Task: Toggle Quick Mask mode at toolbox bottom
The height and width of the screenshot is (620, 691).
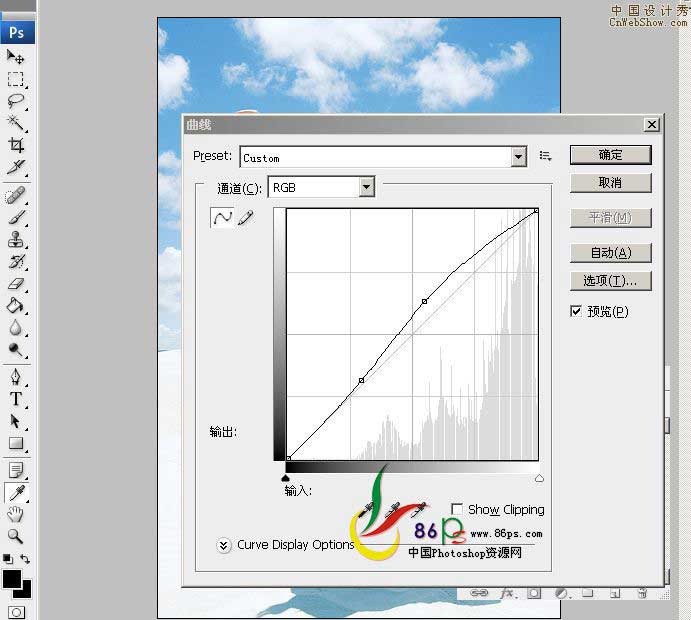Action: tap(16, 613)
